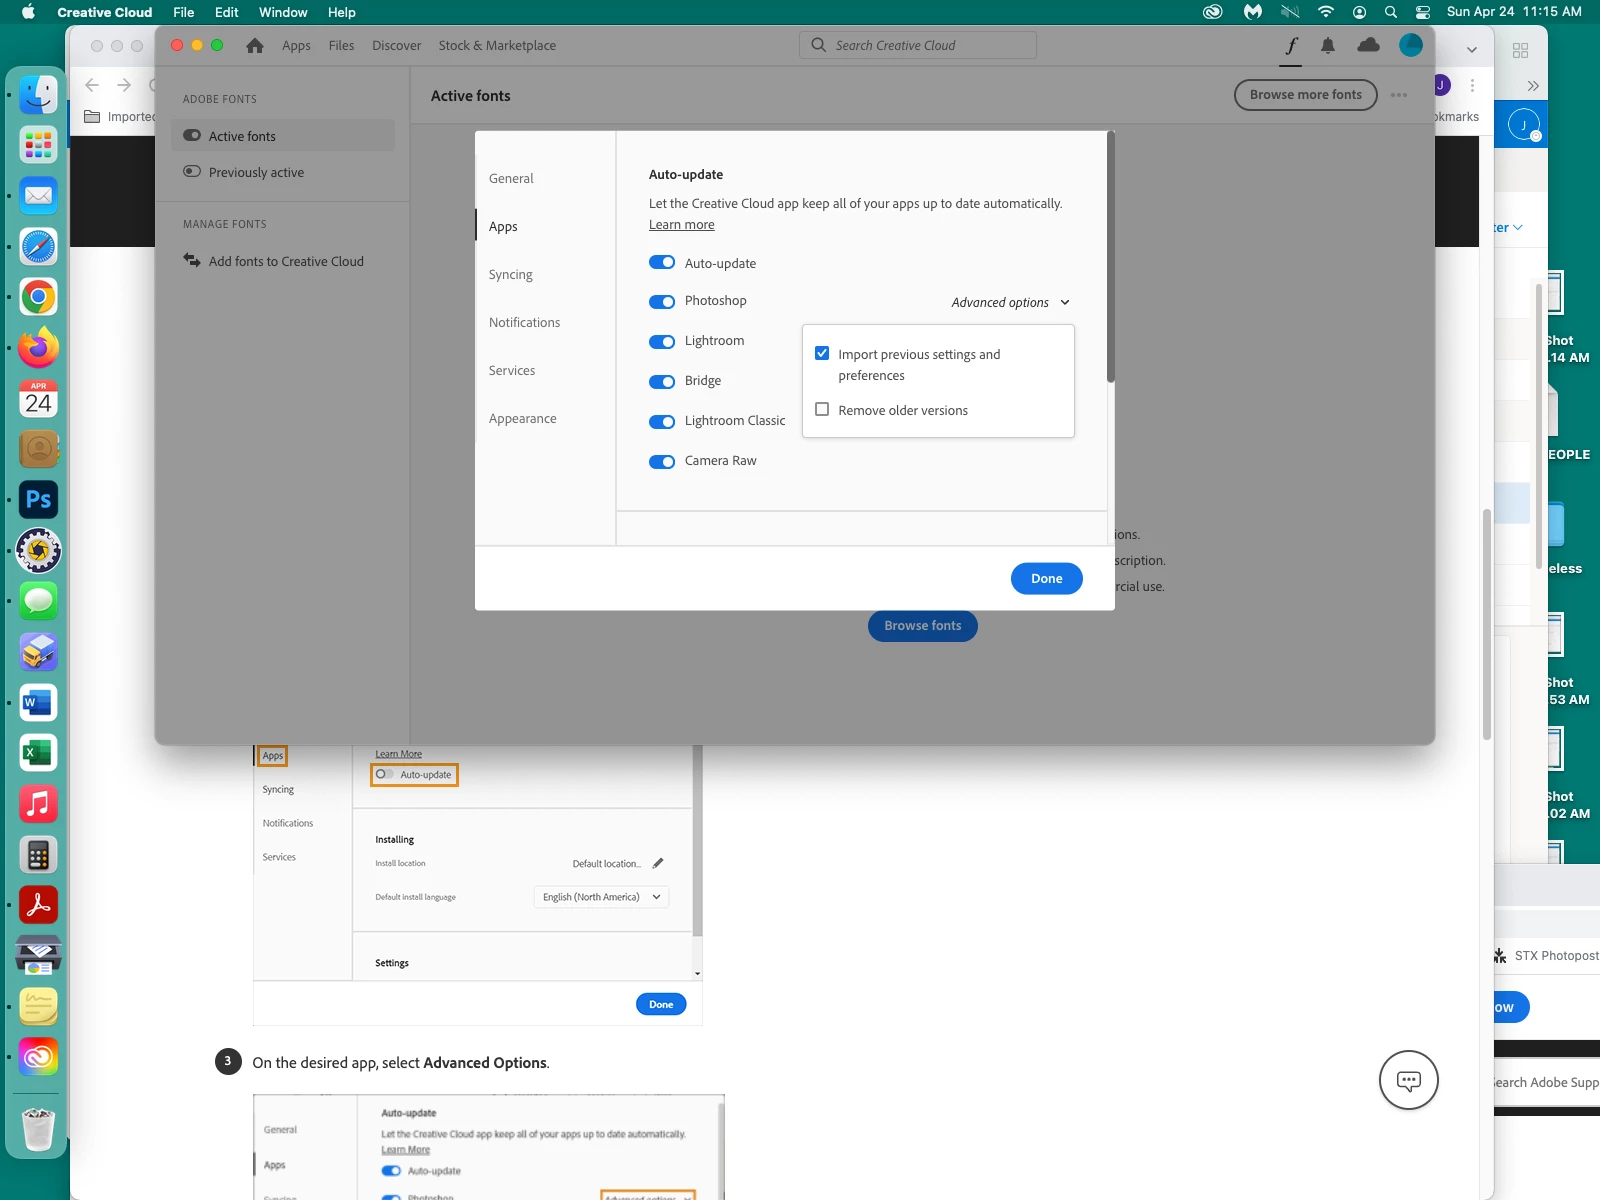Launch Microsoft Excel from dock
Screen dimensions: 1600x1200
pyautogui.click(x=38, y=753)
